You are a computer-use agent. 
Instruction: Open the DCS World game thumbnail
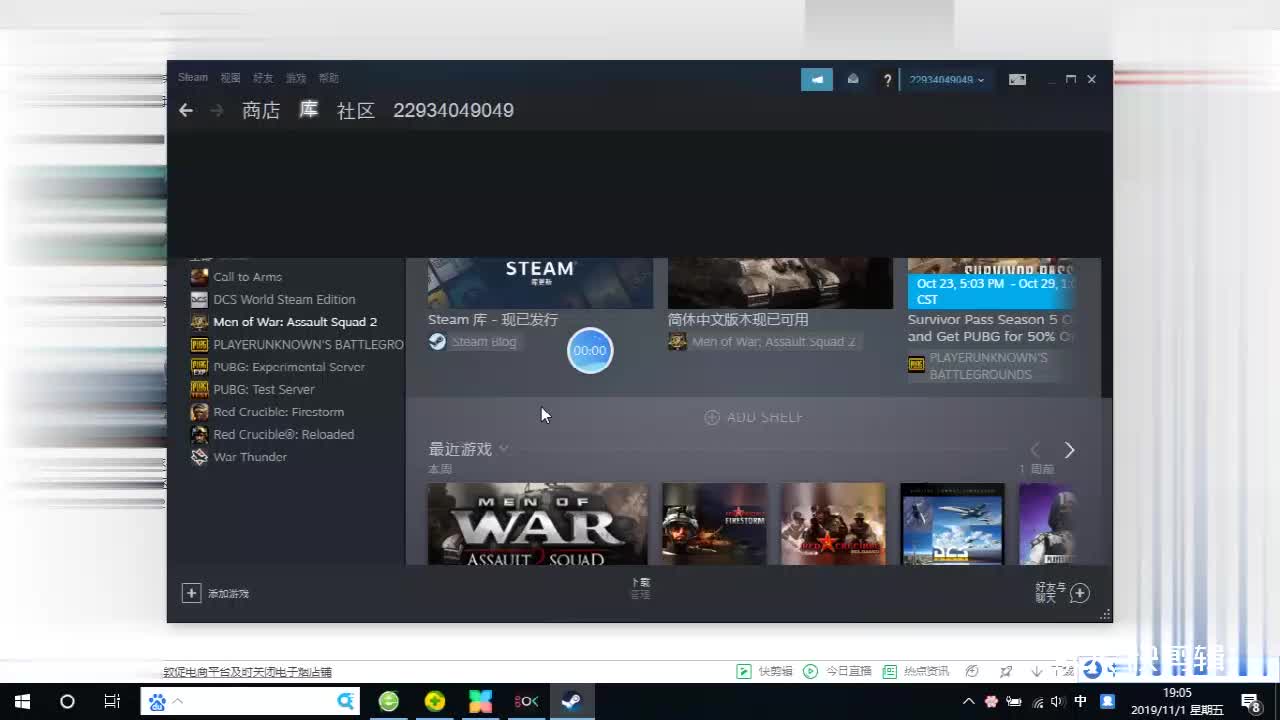tap(952, 524)
